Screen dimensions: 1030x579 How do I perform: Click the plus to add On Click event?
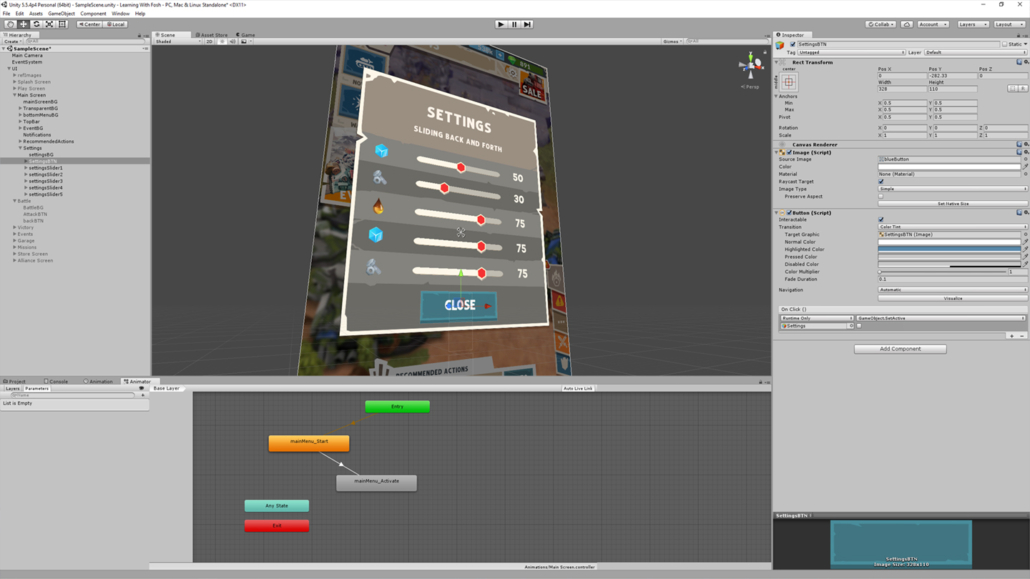[x=1012, y=336]
